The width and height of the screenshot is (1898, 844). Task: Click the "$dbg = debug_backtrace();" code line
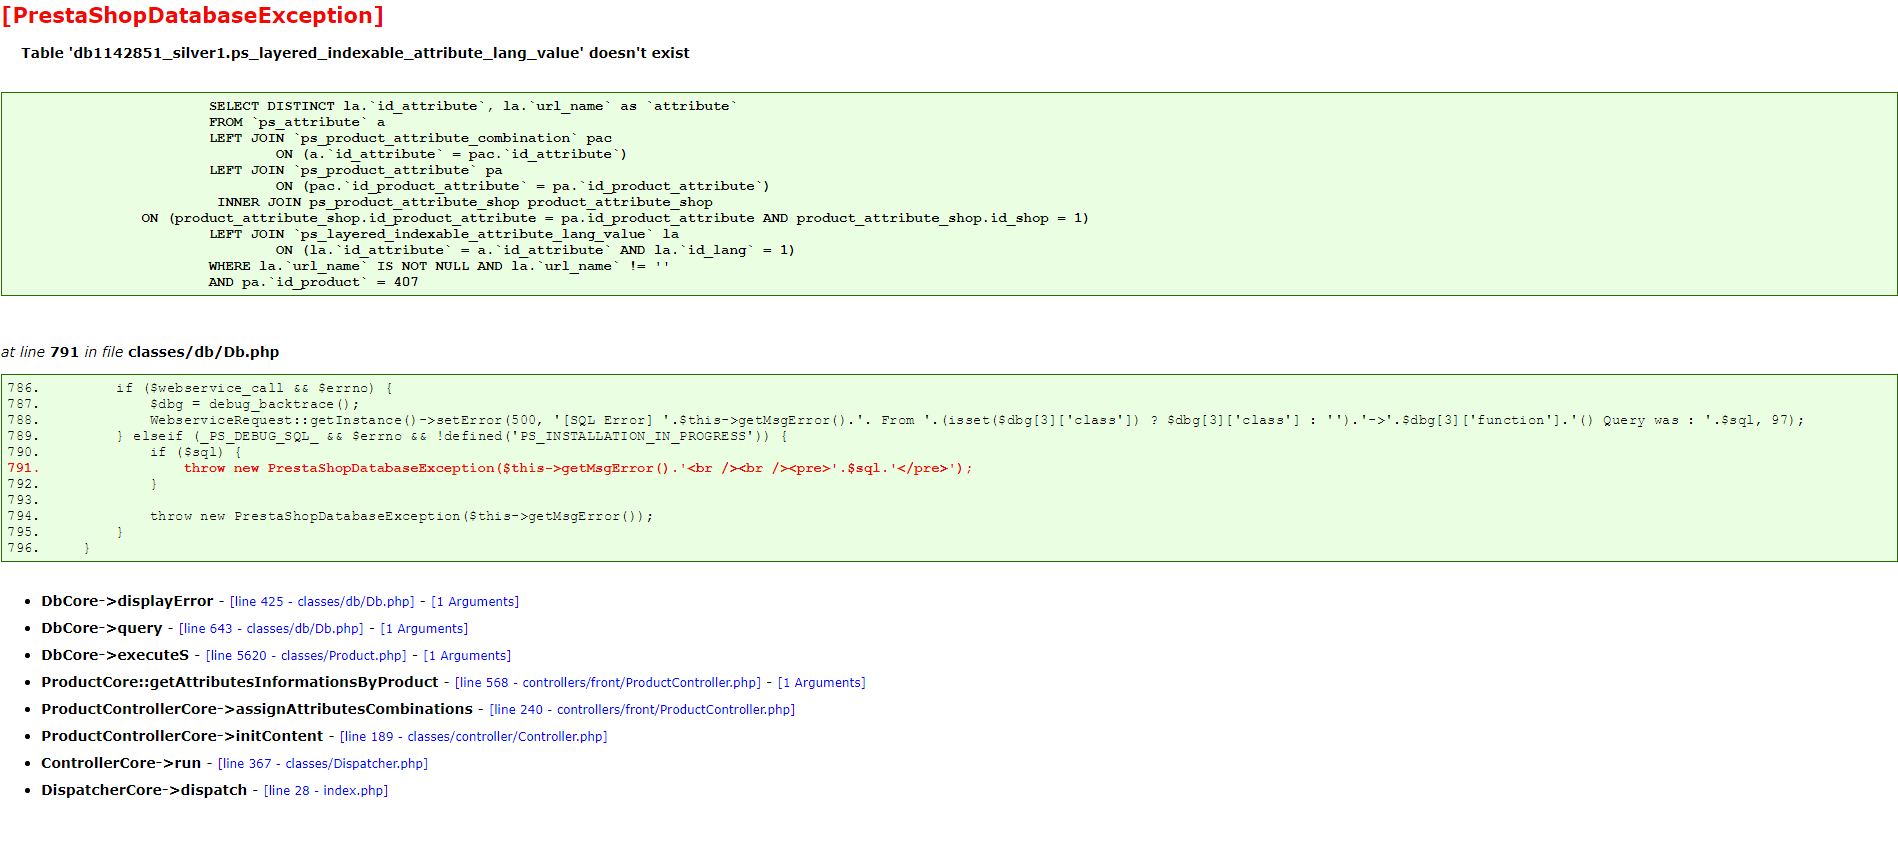click(255, 404)
